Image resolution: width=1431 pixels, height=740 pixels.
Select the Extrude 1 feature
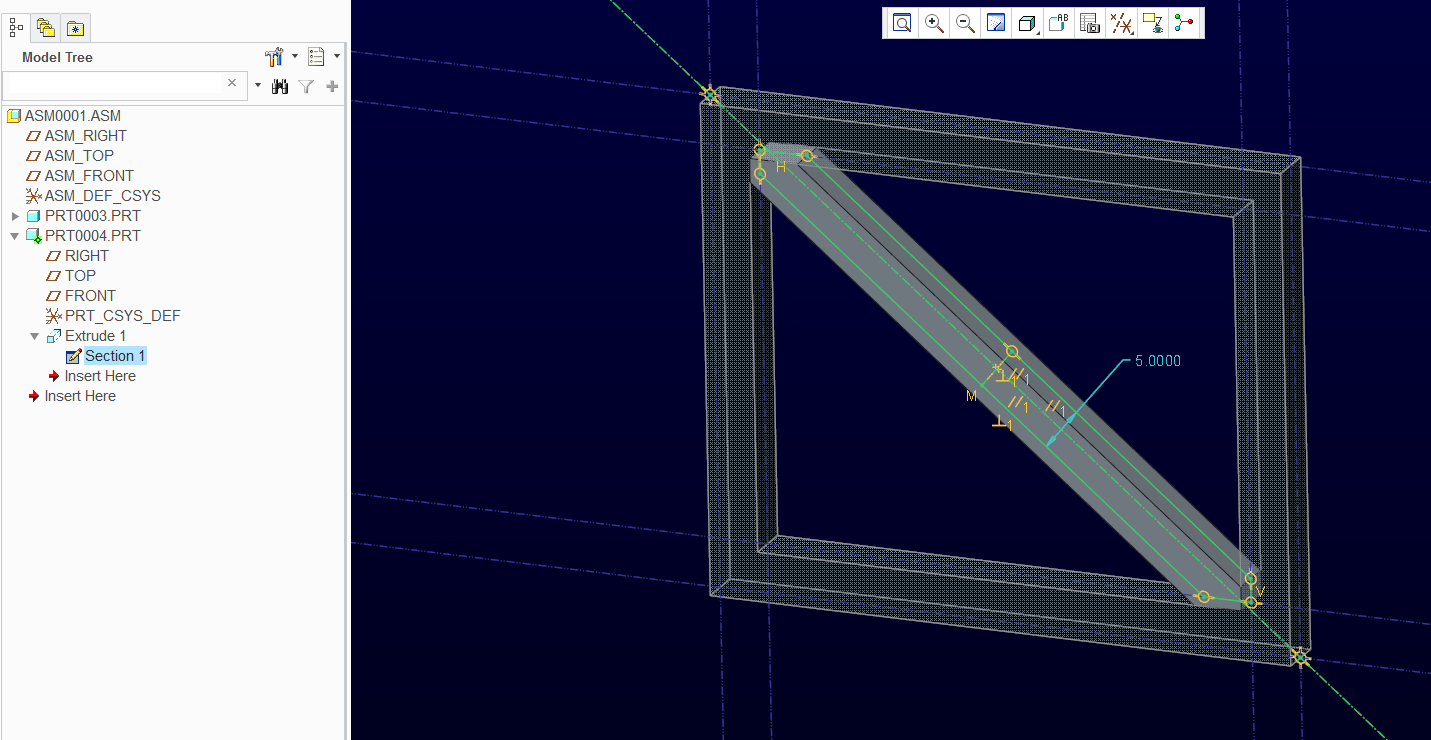95,336
